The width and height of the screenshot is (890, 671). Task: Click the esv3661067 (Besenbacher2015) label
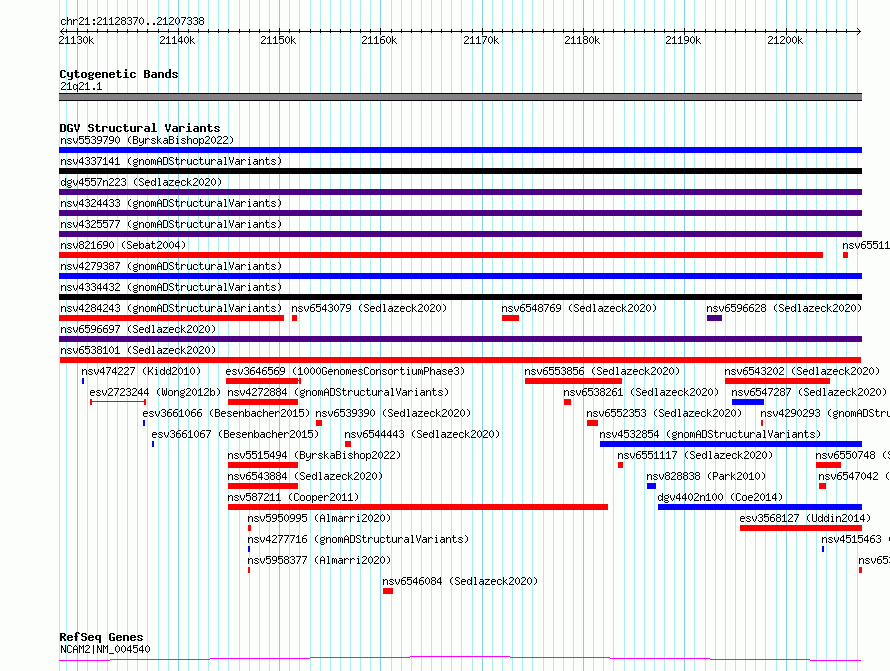click(235, 434)
